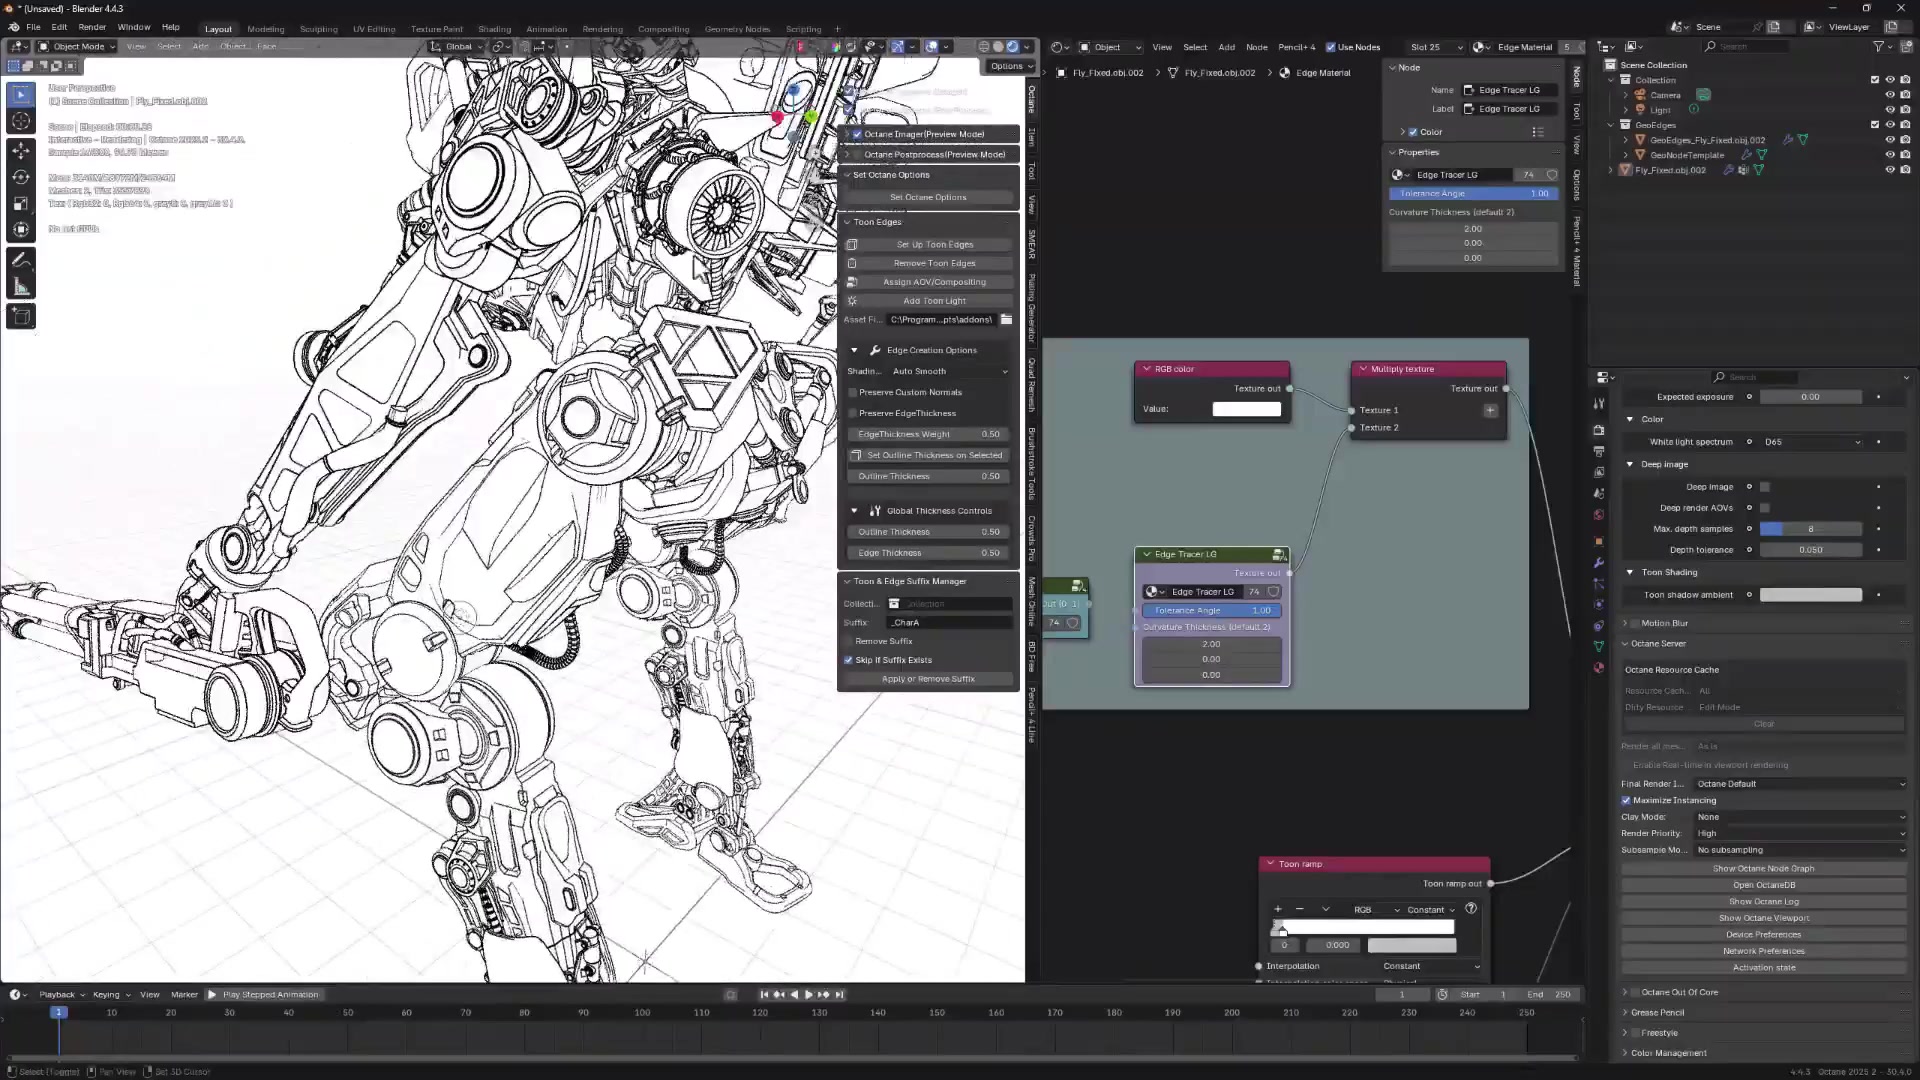Open Shading Auto Smooth dropdown
This screenshot has height=1080, width=1920.
click(x=949, y=371)
